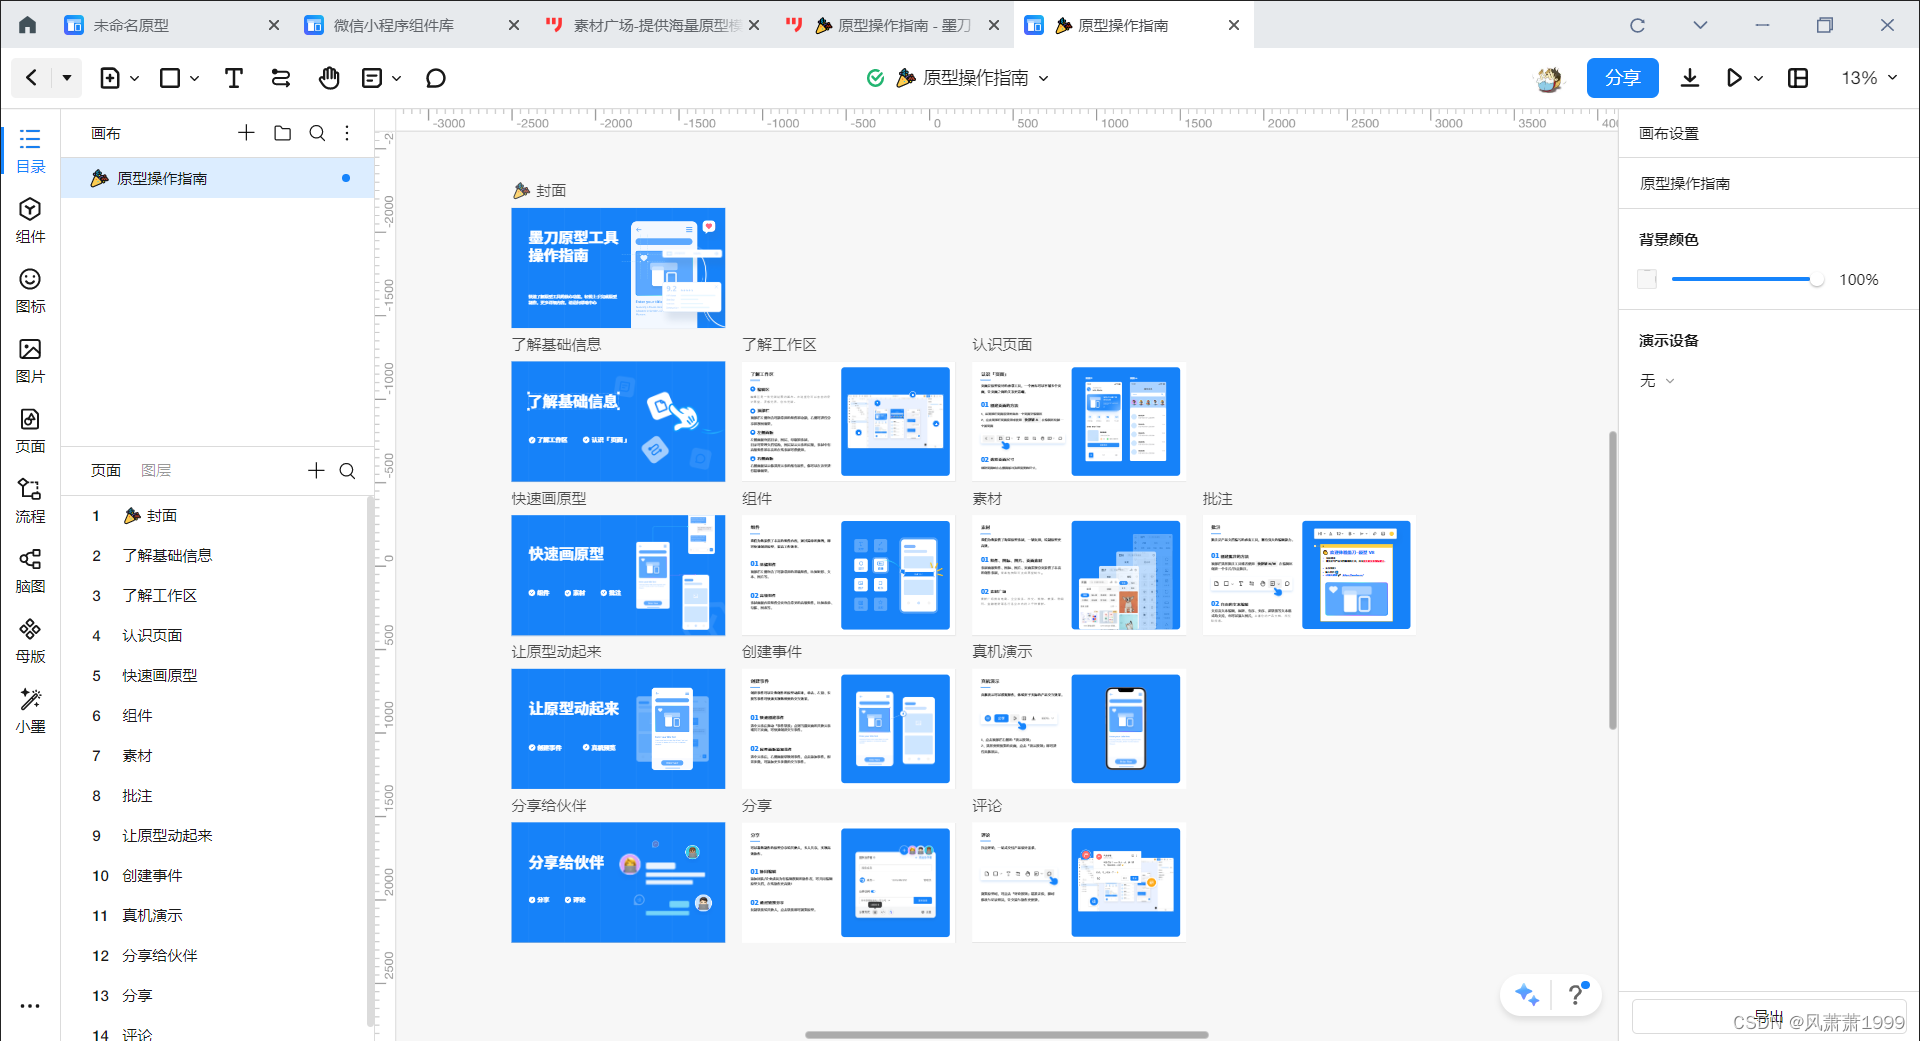
Task: Switch to 素材广场 browser tab
Action: pyautogui.click(x=652, y=25)
